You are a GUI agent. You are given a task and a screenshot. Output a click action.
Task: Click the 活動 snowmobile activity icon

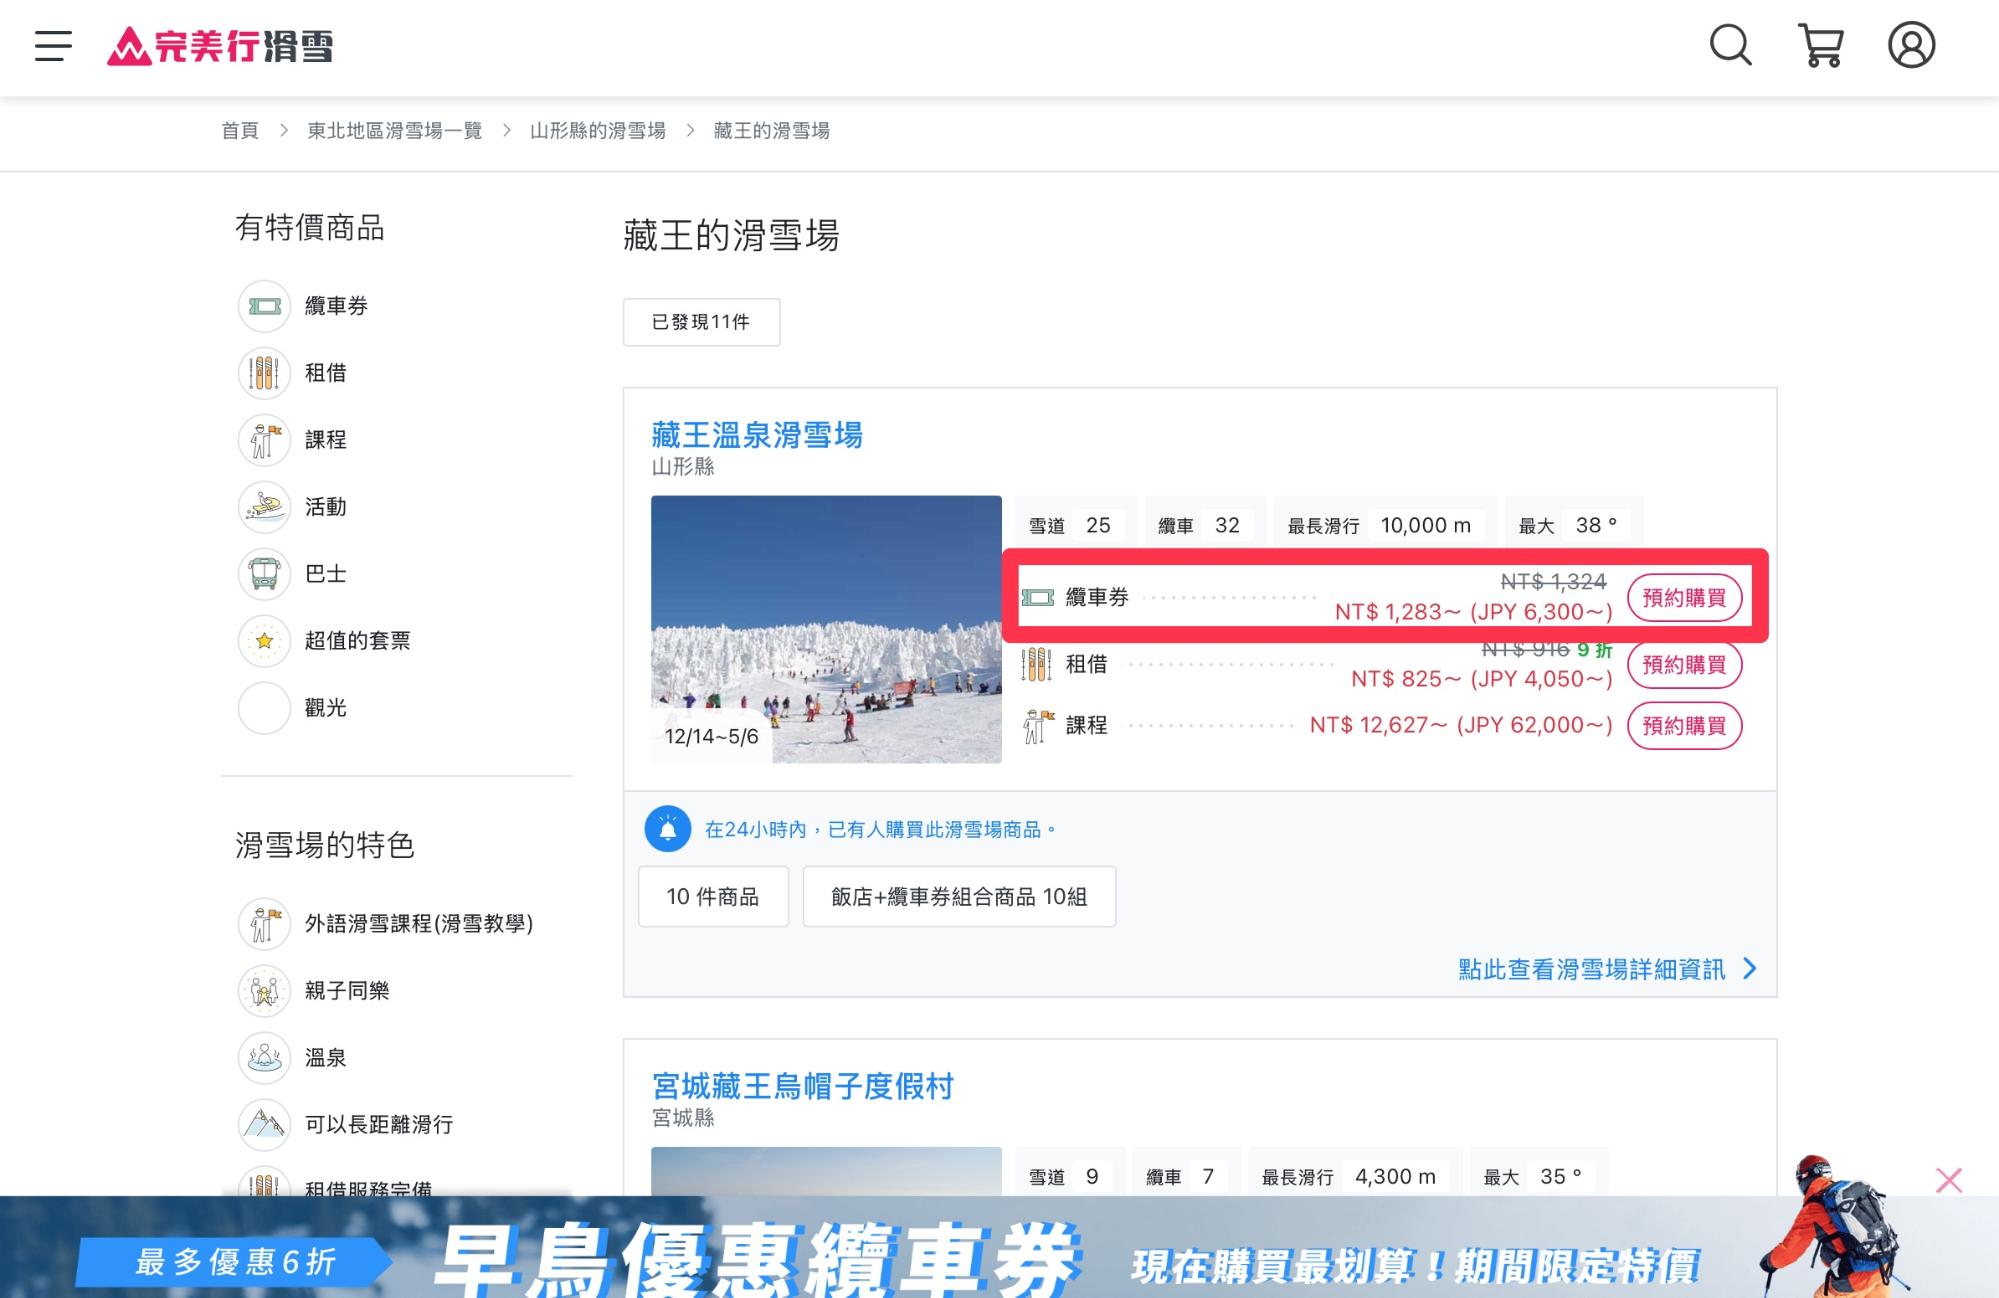point(263,507)
